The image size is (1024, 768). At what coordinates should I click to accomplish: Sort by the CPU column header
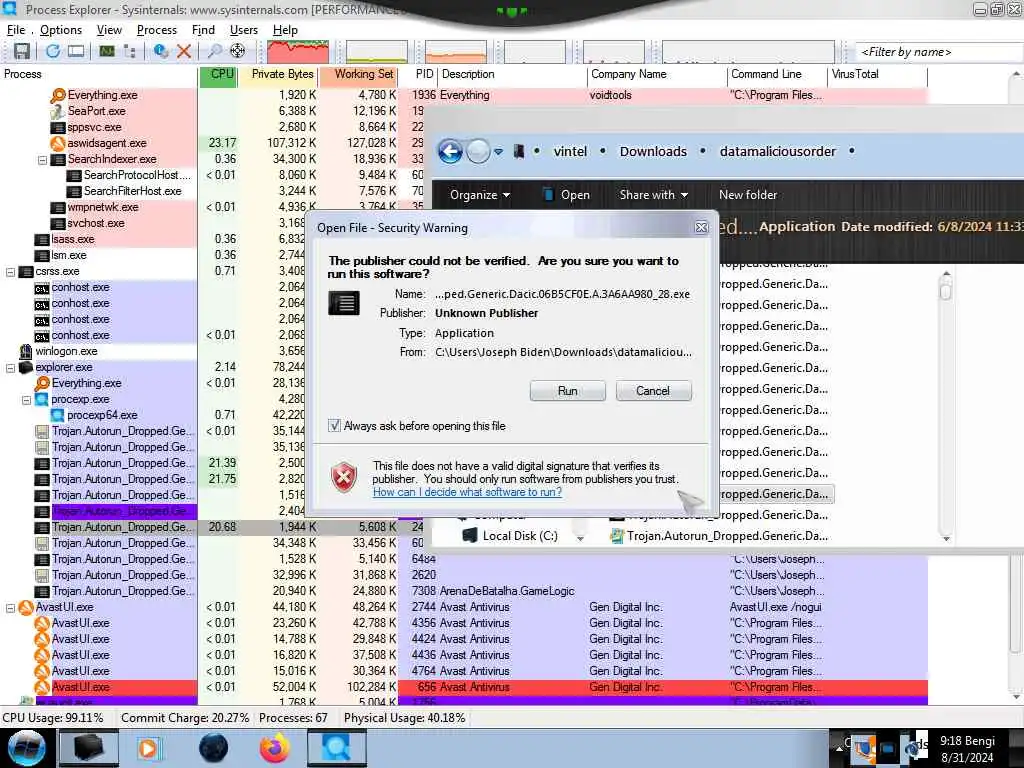point(218,74)
